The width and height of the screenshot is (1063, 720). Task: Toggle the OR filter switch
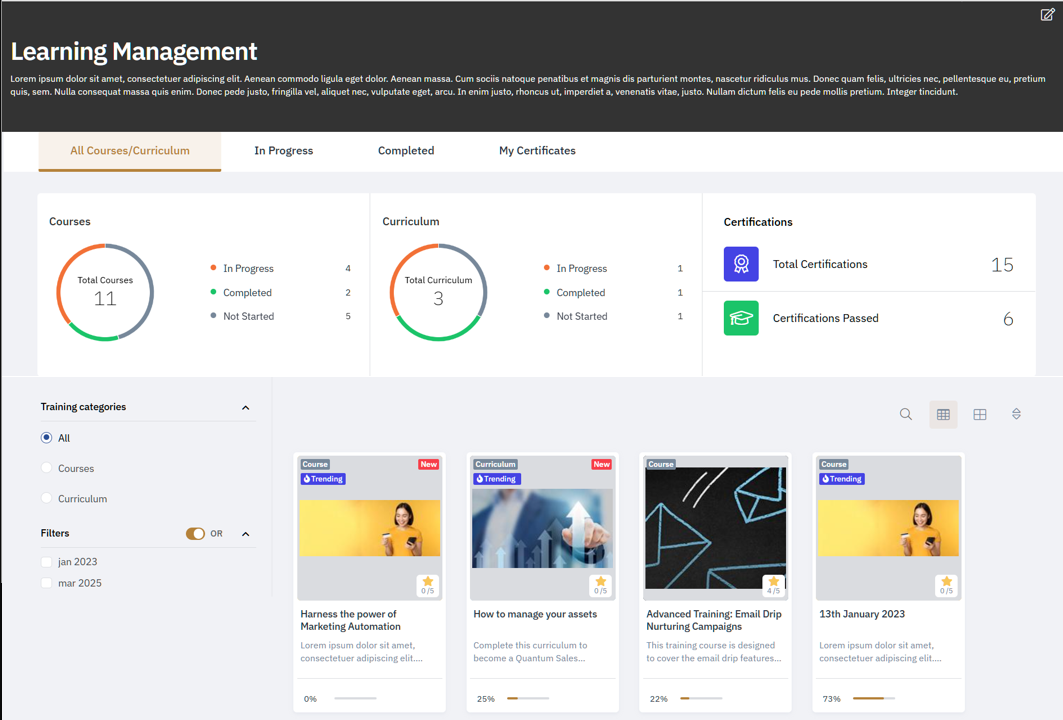point(195,534)
